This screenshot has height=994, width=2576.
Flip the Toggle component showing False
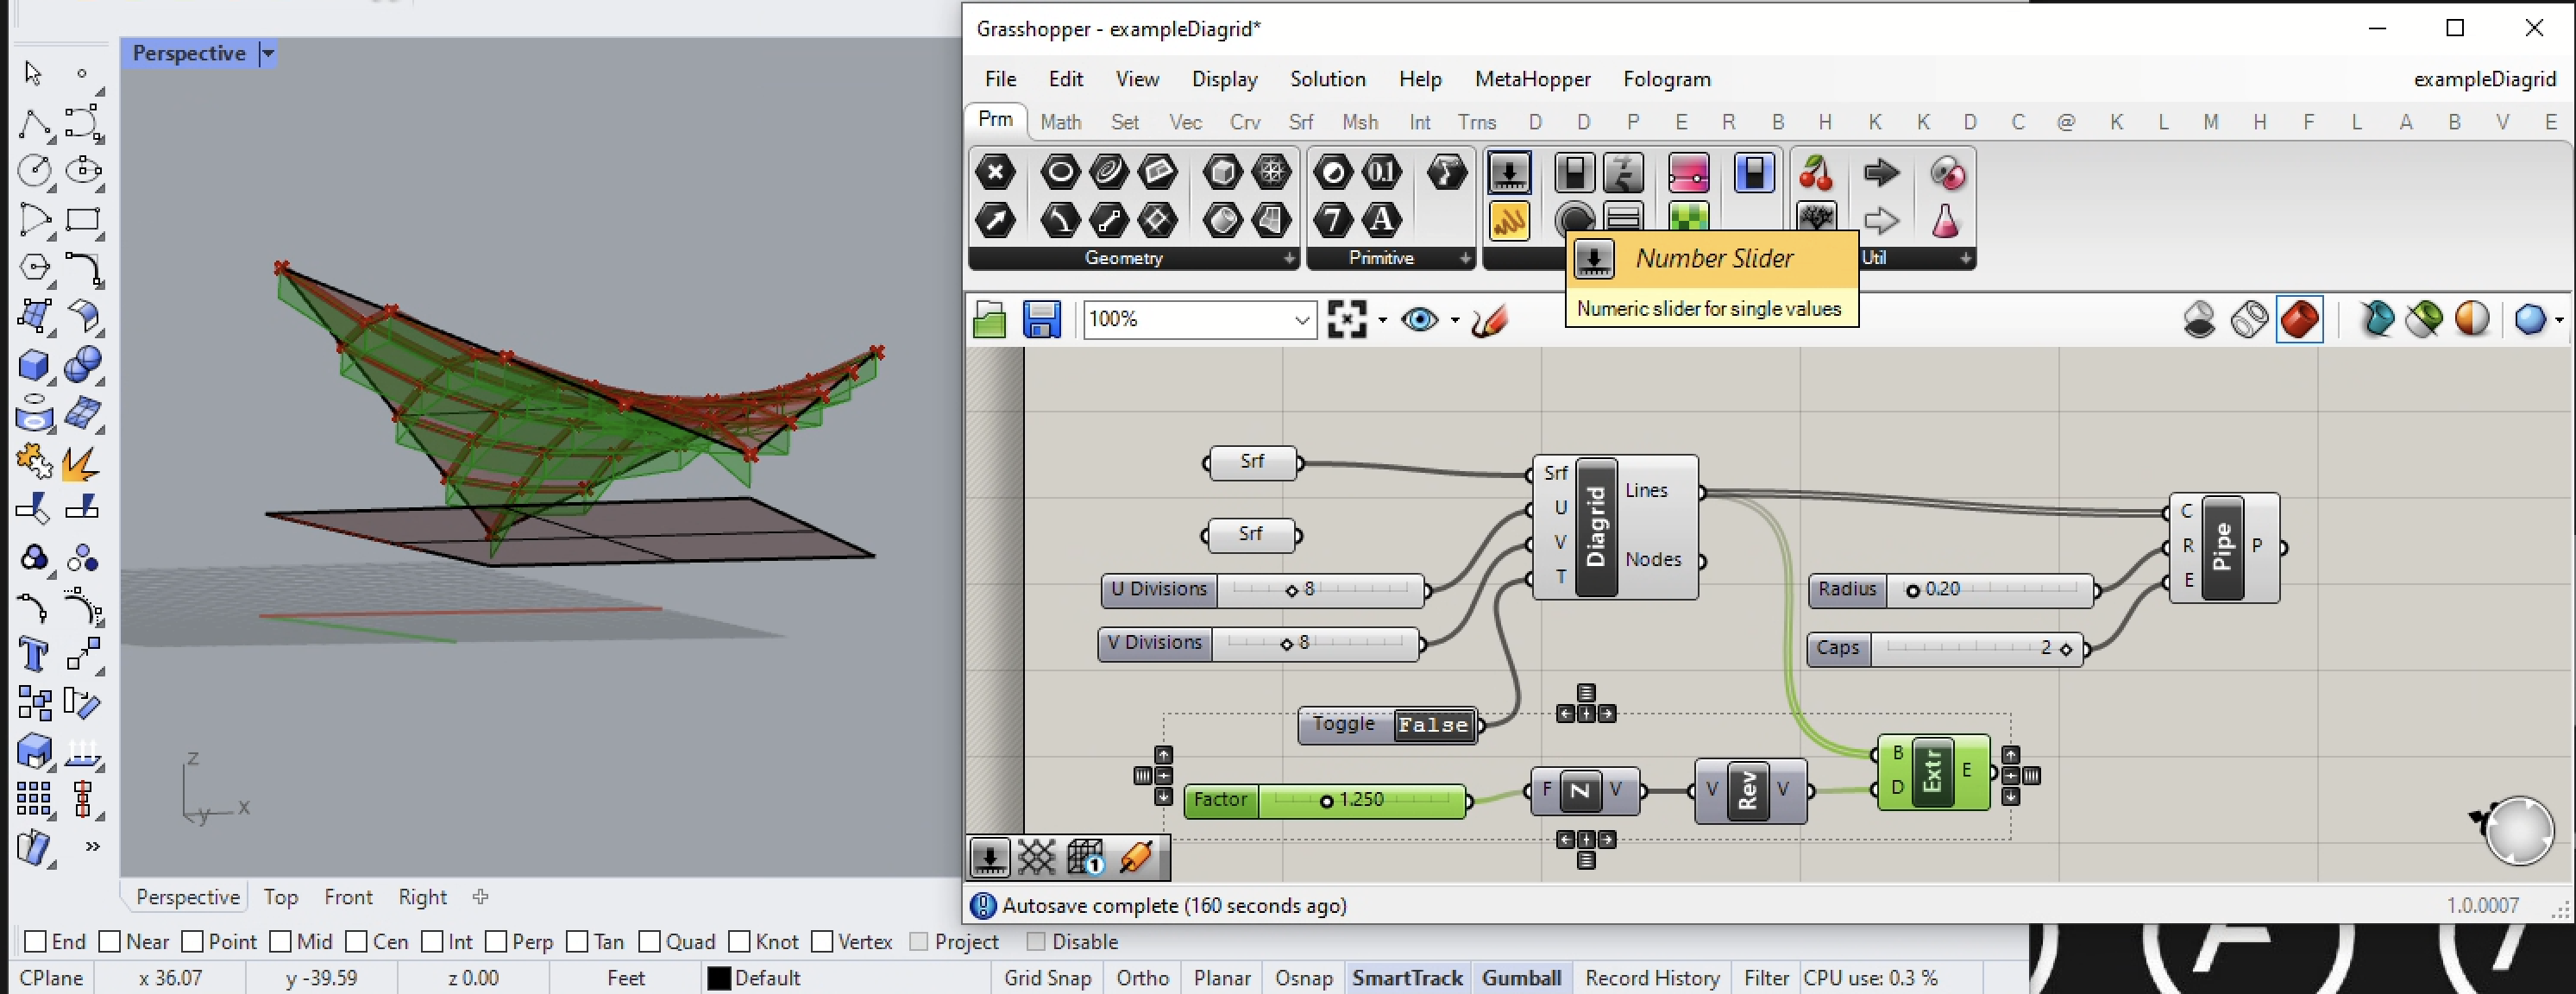click(x=1433, y=725)
